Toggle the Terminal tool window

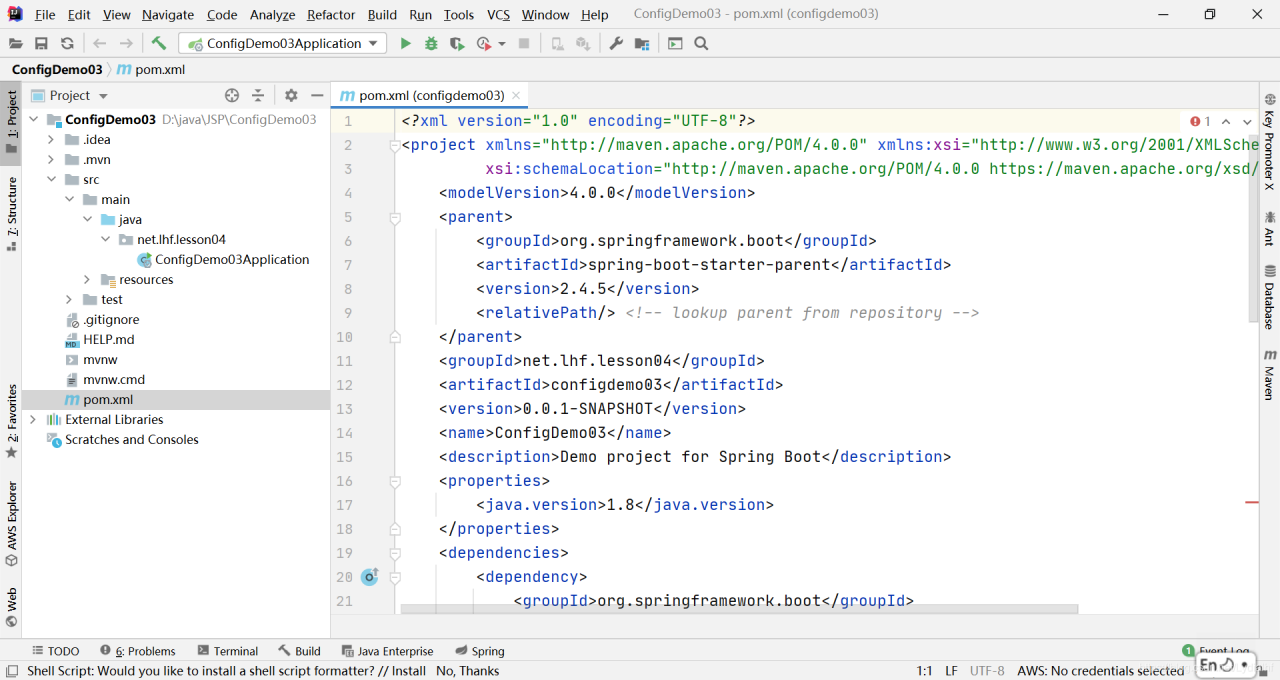(x=228, y=651)
